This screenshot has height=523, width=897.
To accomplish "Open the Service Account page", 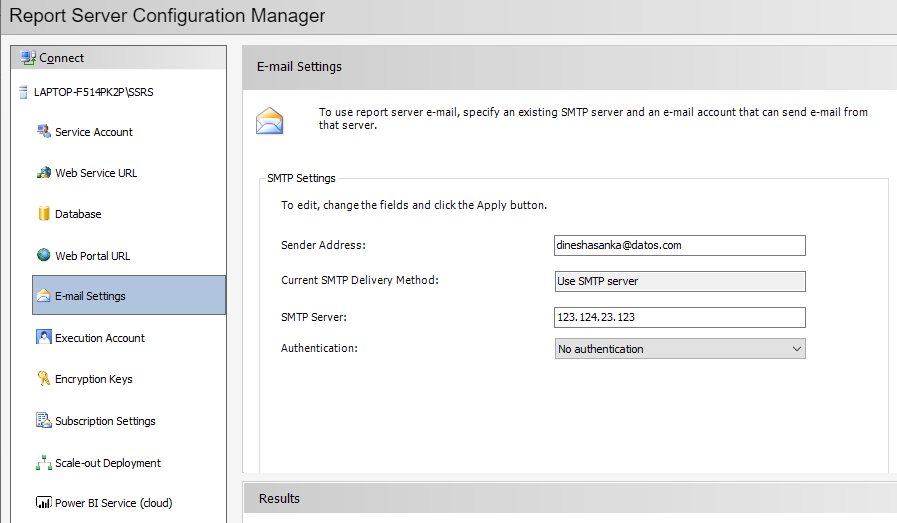I will click(x=94, y=132).
